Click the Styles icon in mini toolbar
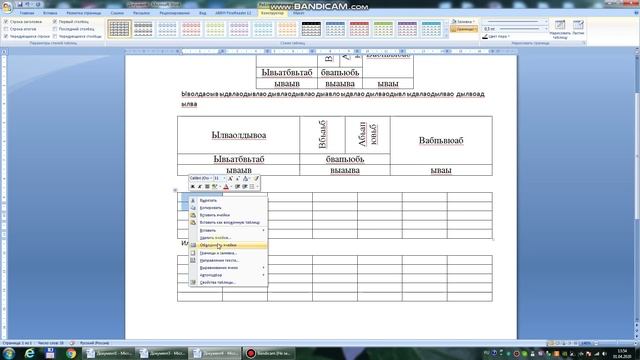Screen dimensions: 640x360 246,178
